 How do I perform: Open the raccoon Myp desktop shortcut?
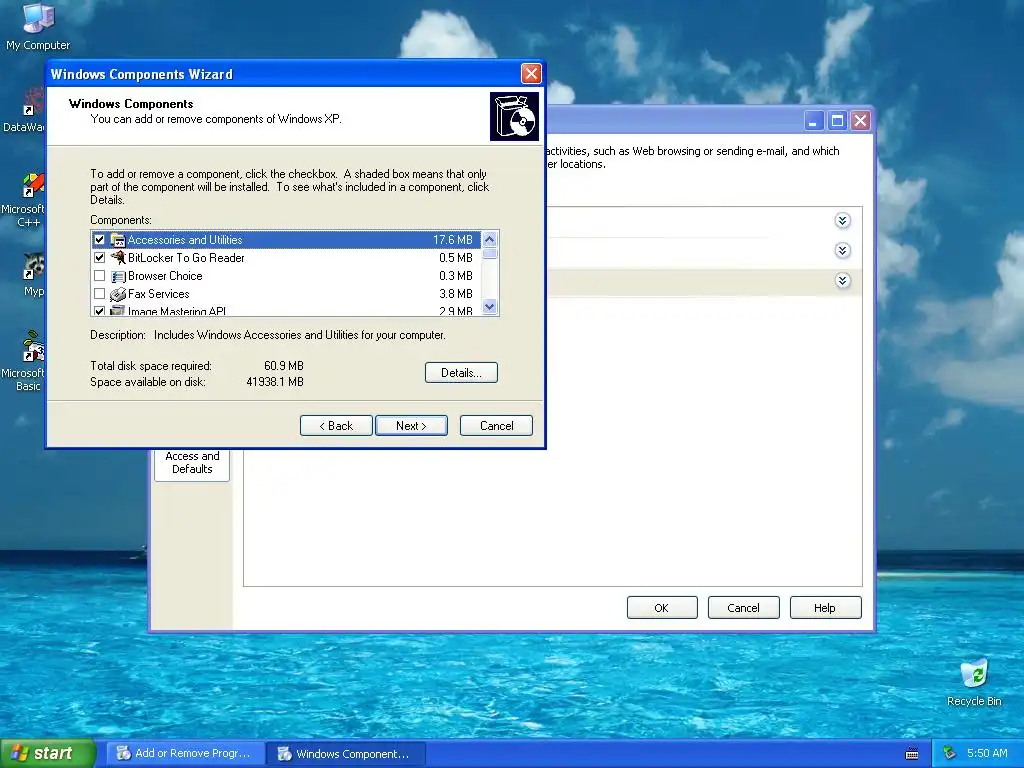33,276
